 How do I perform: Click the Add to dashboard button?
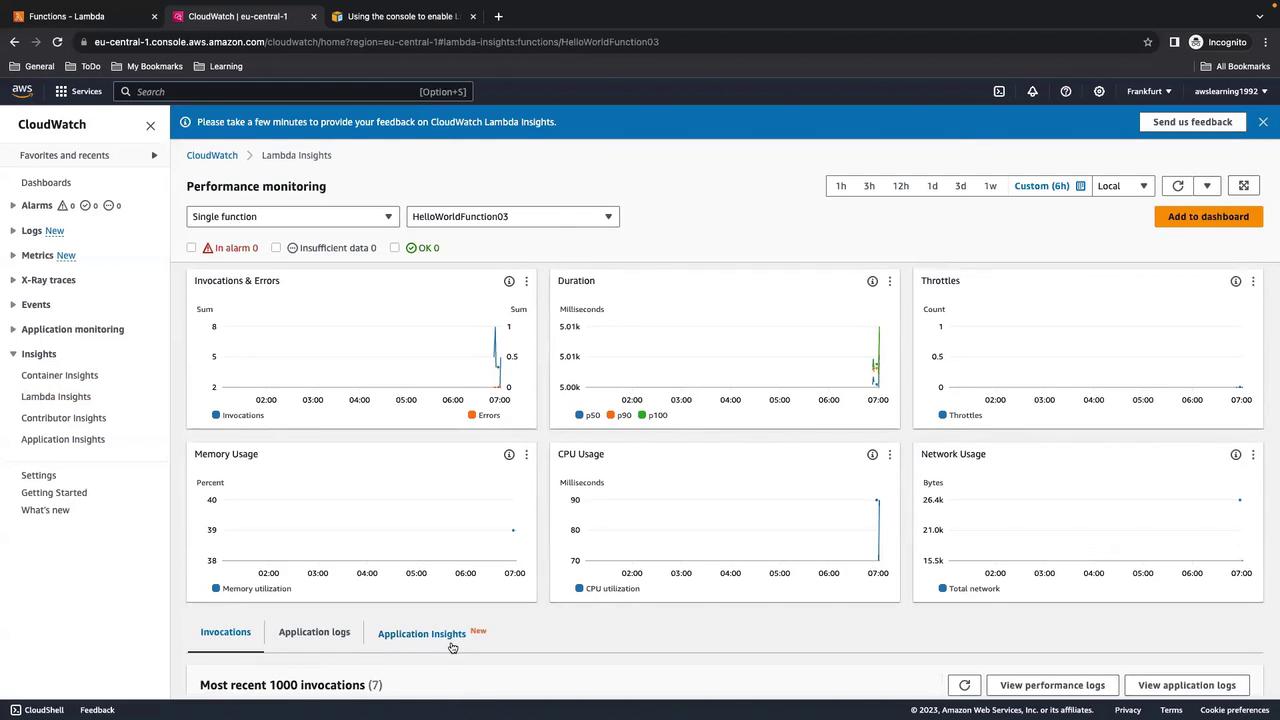[x=1208, y=217]
